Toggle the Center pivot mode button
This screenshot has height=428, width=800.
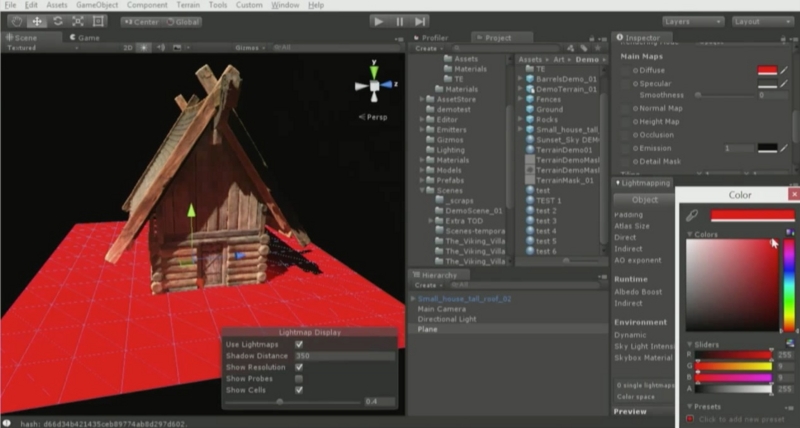coord(141,22)
